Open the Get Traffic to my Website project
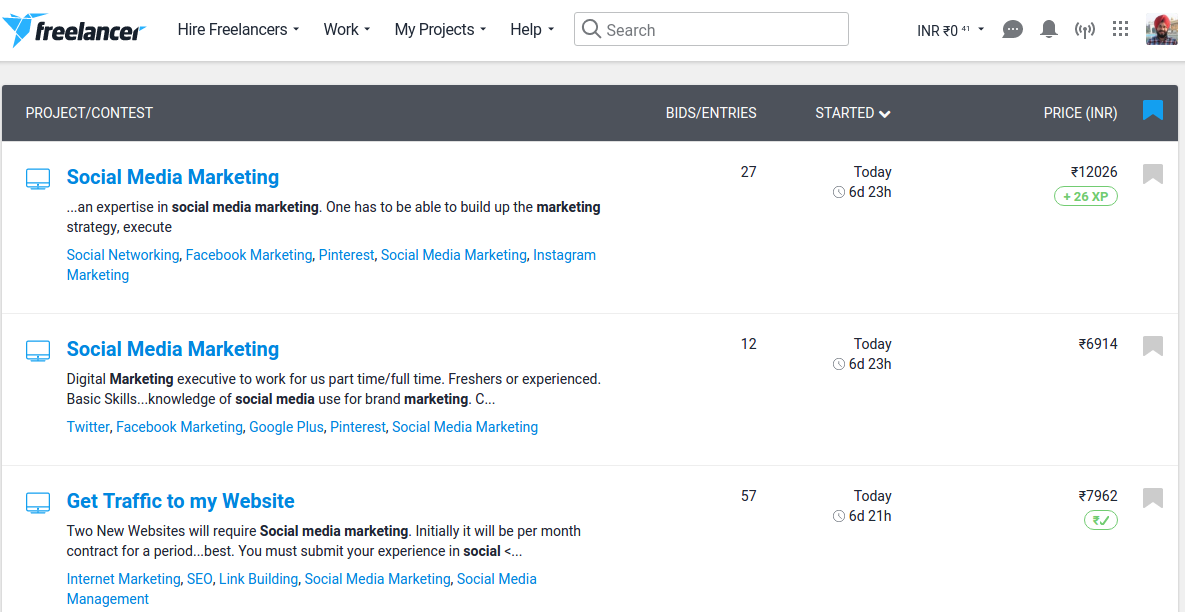The width and height of the screenshot is (1185, 612). (x=180, y=500)
